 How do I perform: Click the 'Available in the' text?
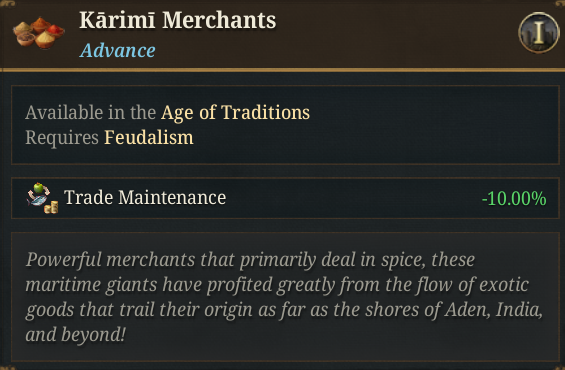pos(90,112)
